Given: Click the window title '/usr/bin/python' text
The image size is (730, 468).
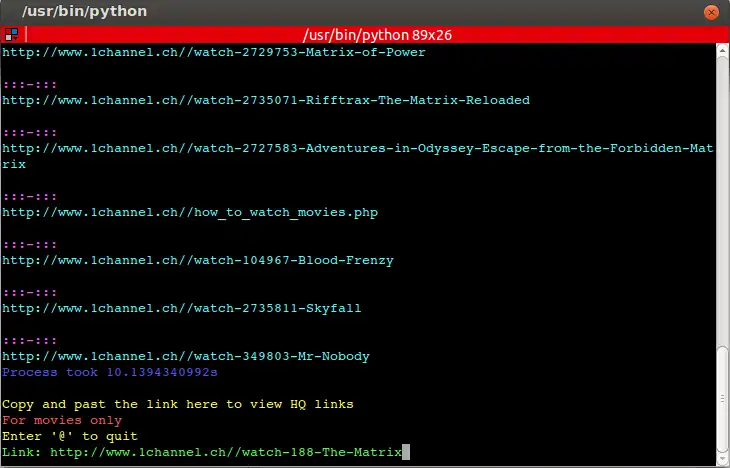Looking at the screenshot, I should coord(84,11).
